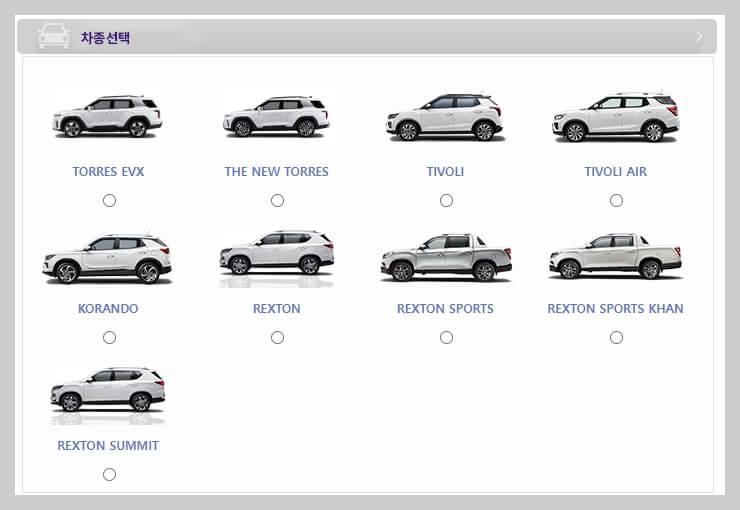
Task: Select the TORRES EVX radio button
Action: pos(109,201)
